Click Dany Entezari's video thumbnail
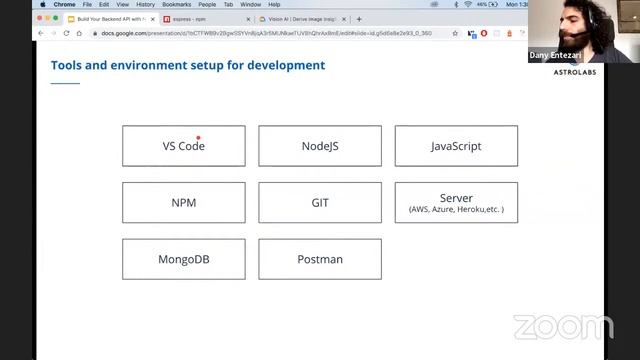The height and width of the screenshot is (360, 640). pos(584,31)
